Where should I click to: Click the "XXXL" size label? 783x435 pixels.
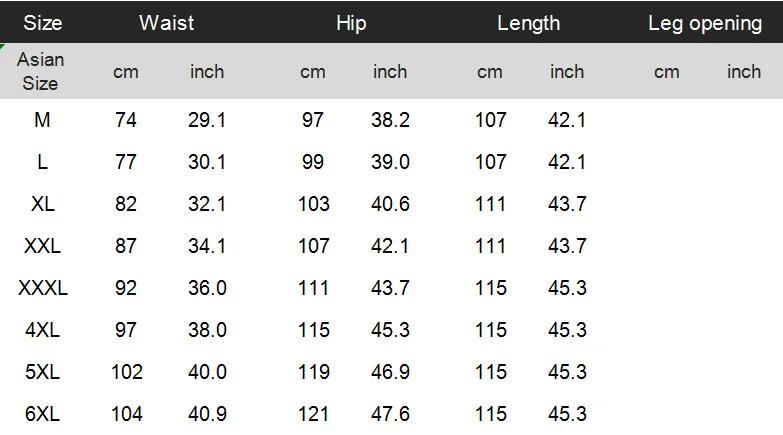point(43,289)
